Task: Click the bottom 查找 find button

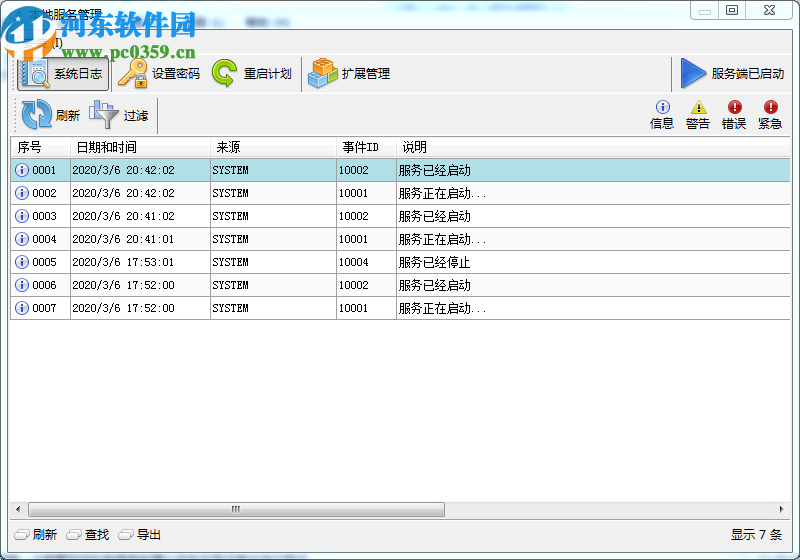Action: [x=88, y=534]
